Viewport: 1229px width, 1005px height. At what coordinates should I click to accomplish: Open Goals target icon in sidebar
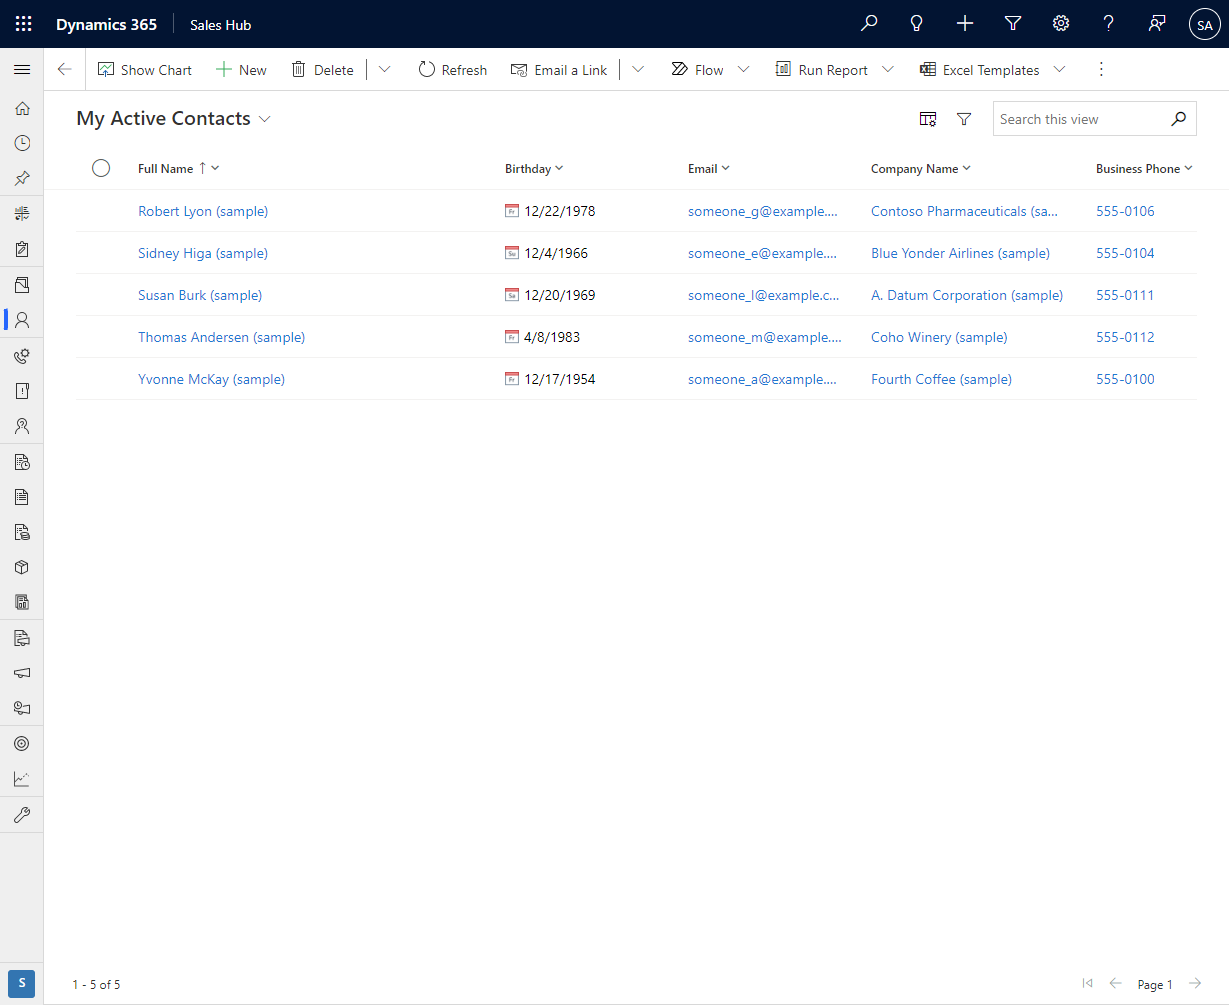22,744
